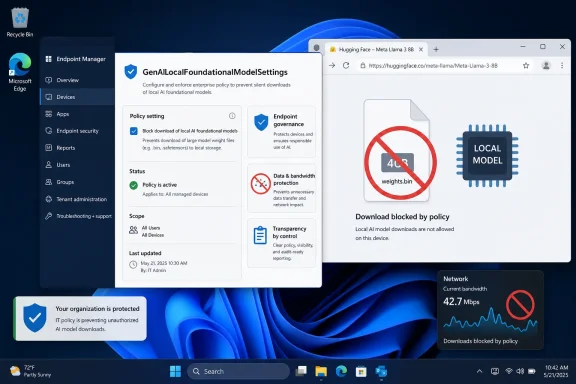
Task: Bookmark this page with the star icon
Action: coord(526,65)
